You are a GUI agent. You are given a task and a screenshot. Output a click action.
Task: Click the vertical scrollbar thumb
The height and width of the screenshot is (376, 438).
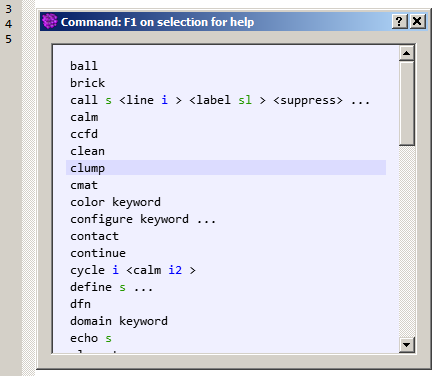406,103
